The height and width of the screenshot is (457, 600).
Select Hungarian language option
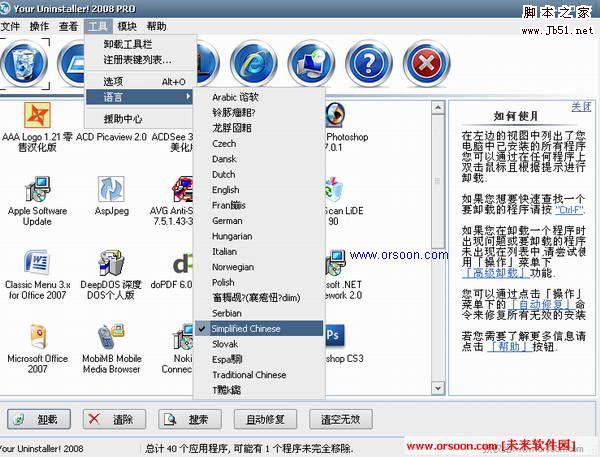(x=259, y=236)
